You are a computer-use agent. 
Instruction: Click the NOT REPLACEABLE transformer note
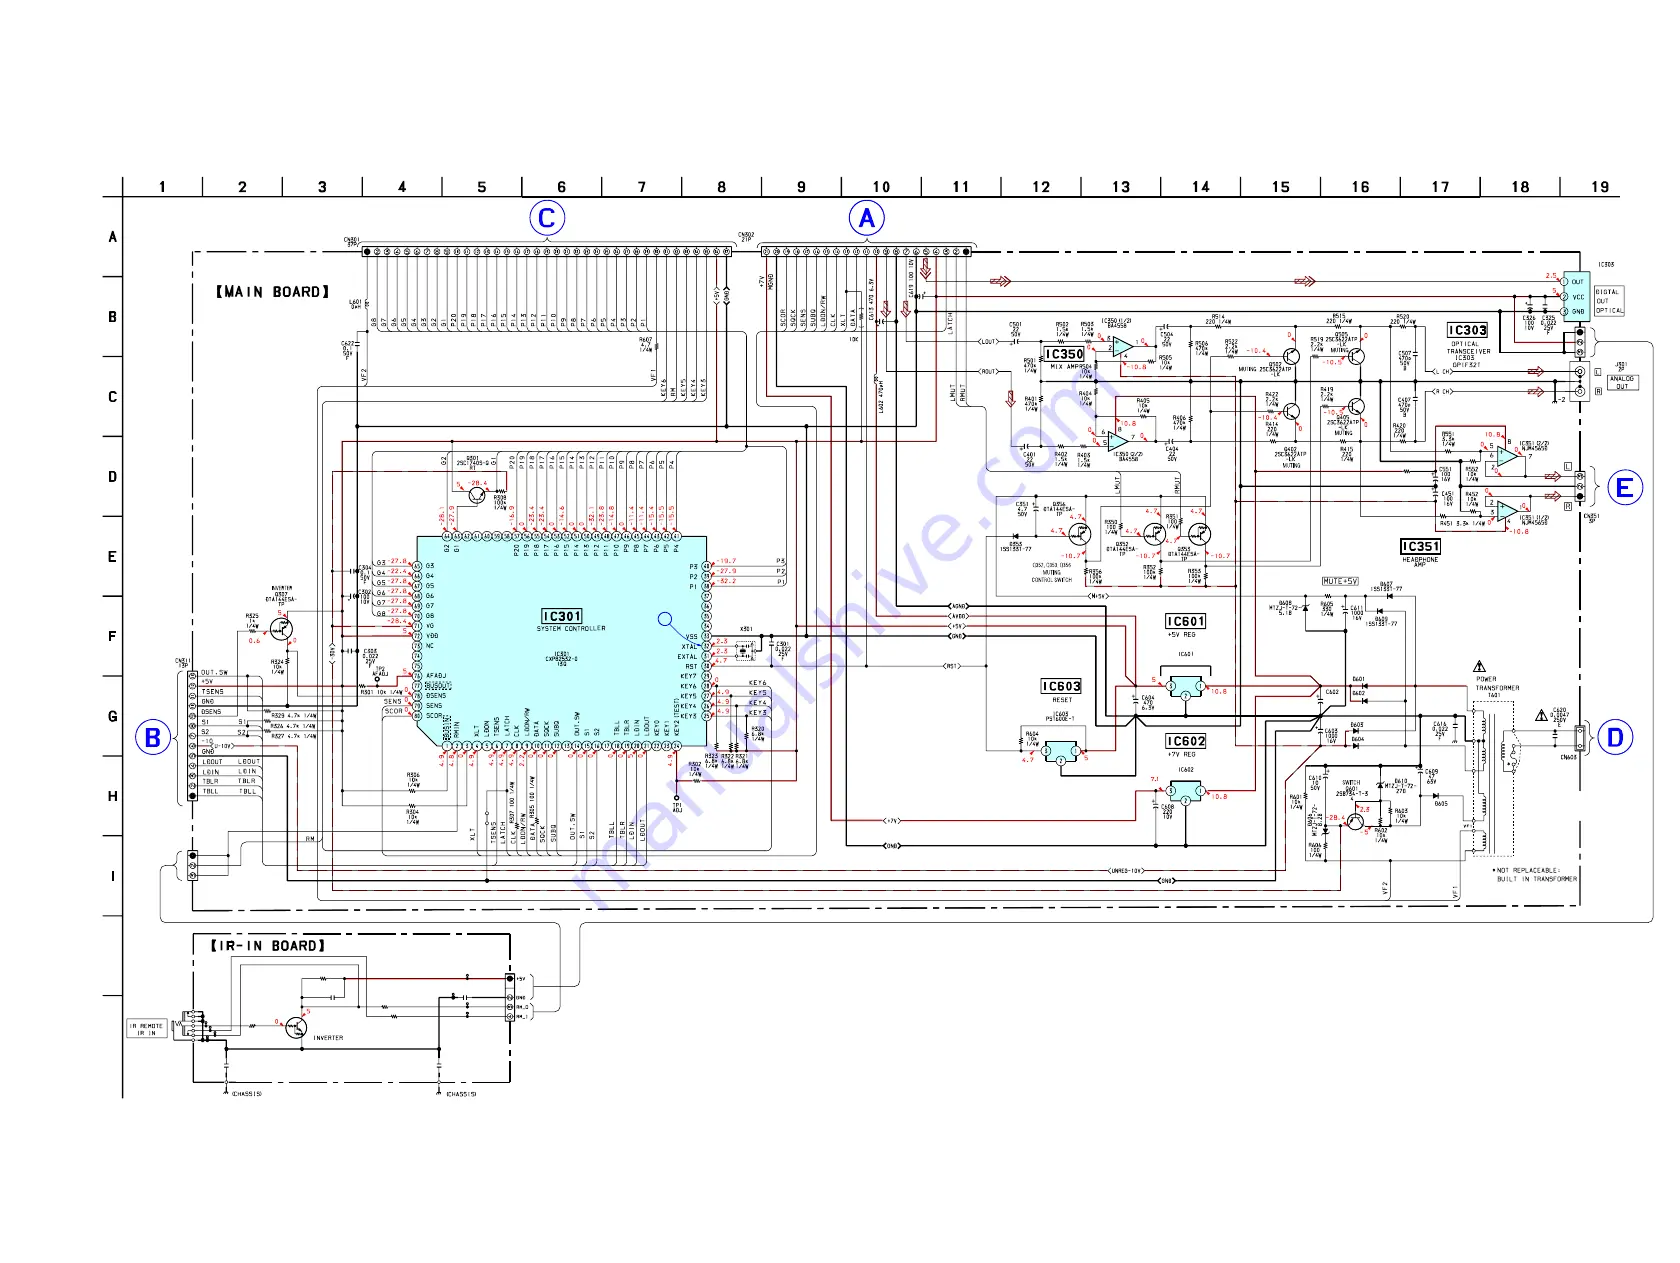pyautogui.click(x=1536, y=875)
